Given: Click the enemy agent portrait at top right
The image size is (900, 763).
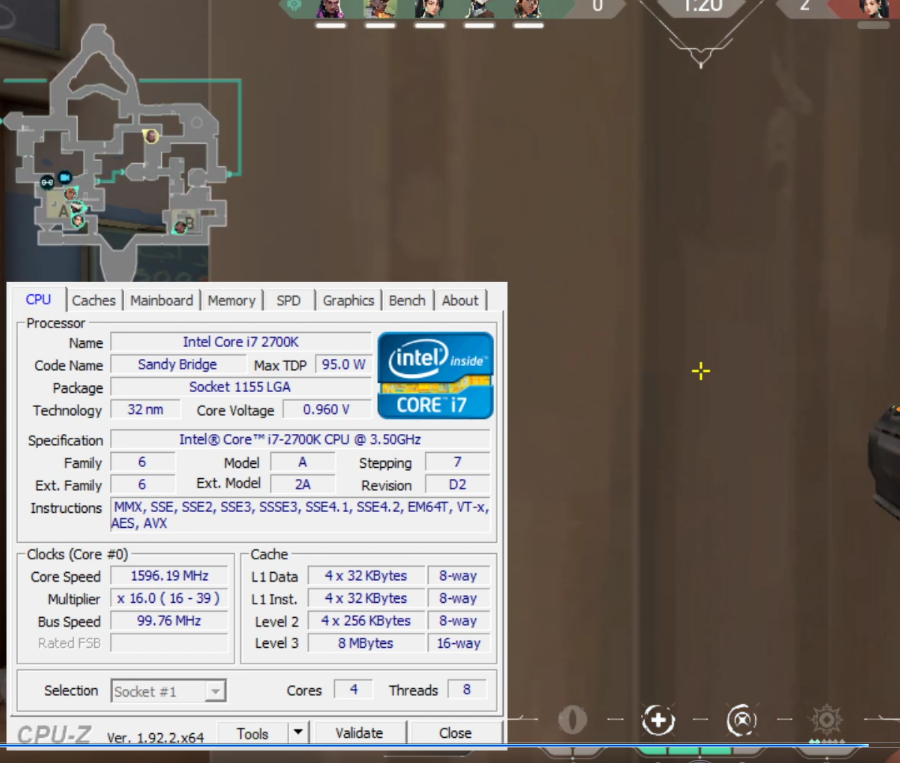Looking at the screenshot, I should pos(874,9).
